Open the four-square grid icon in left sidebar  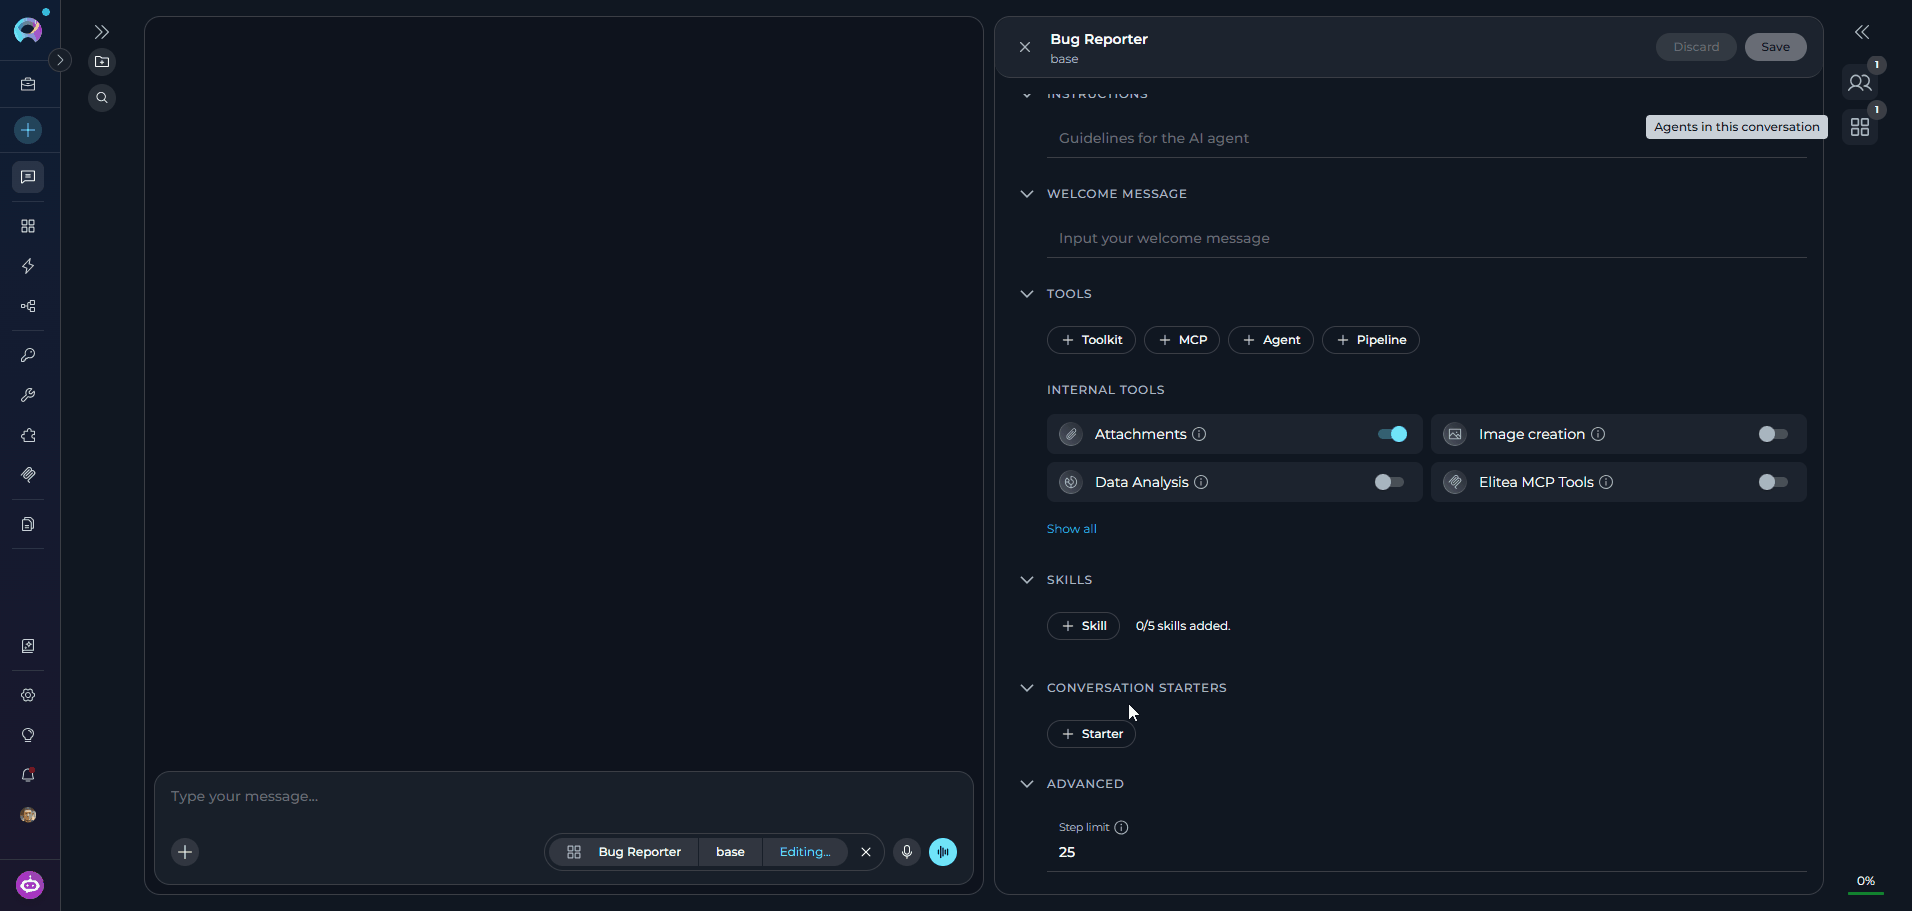(x=28, y=226)
